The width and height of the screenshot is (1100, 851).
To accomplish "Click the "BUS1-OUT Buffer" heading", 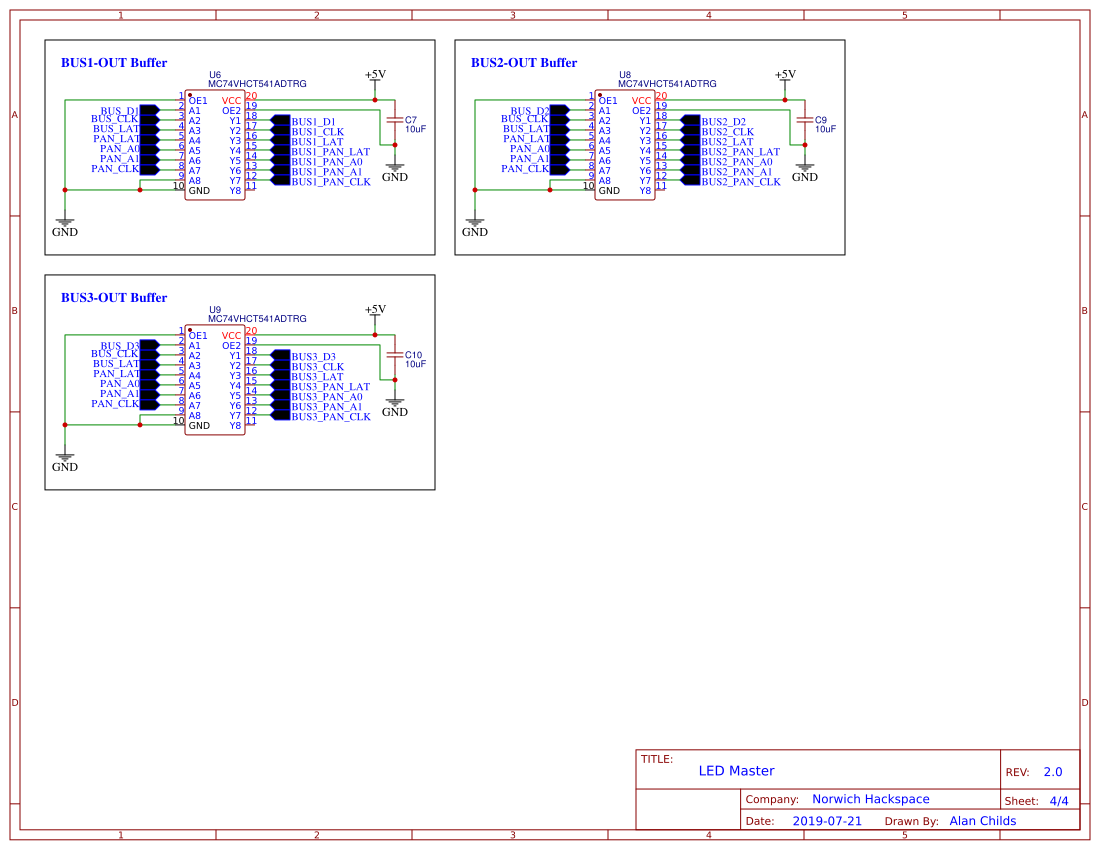I will pos(114,62).
